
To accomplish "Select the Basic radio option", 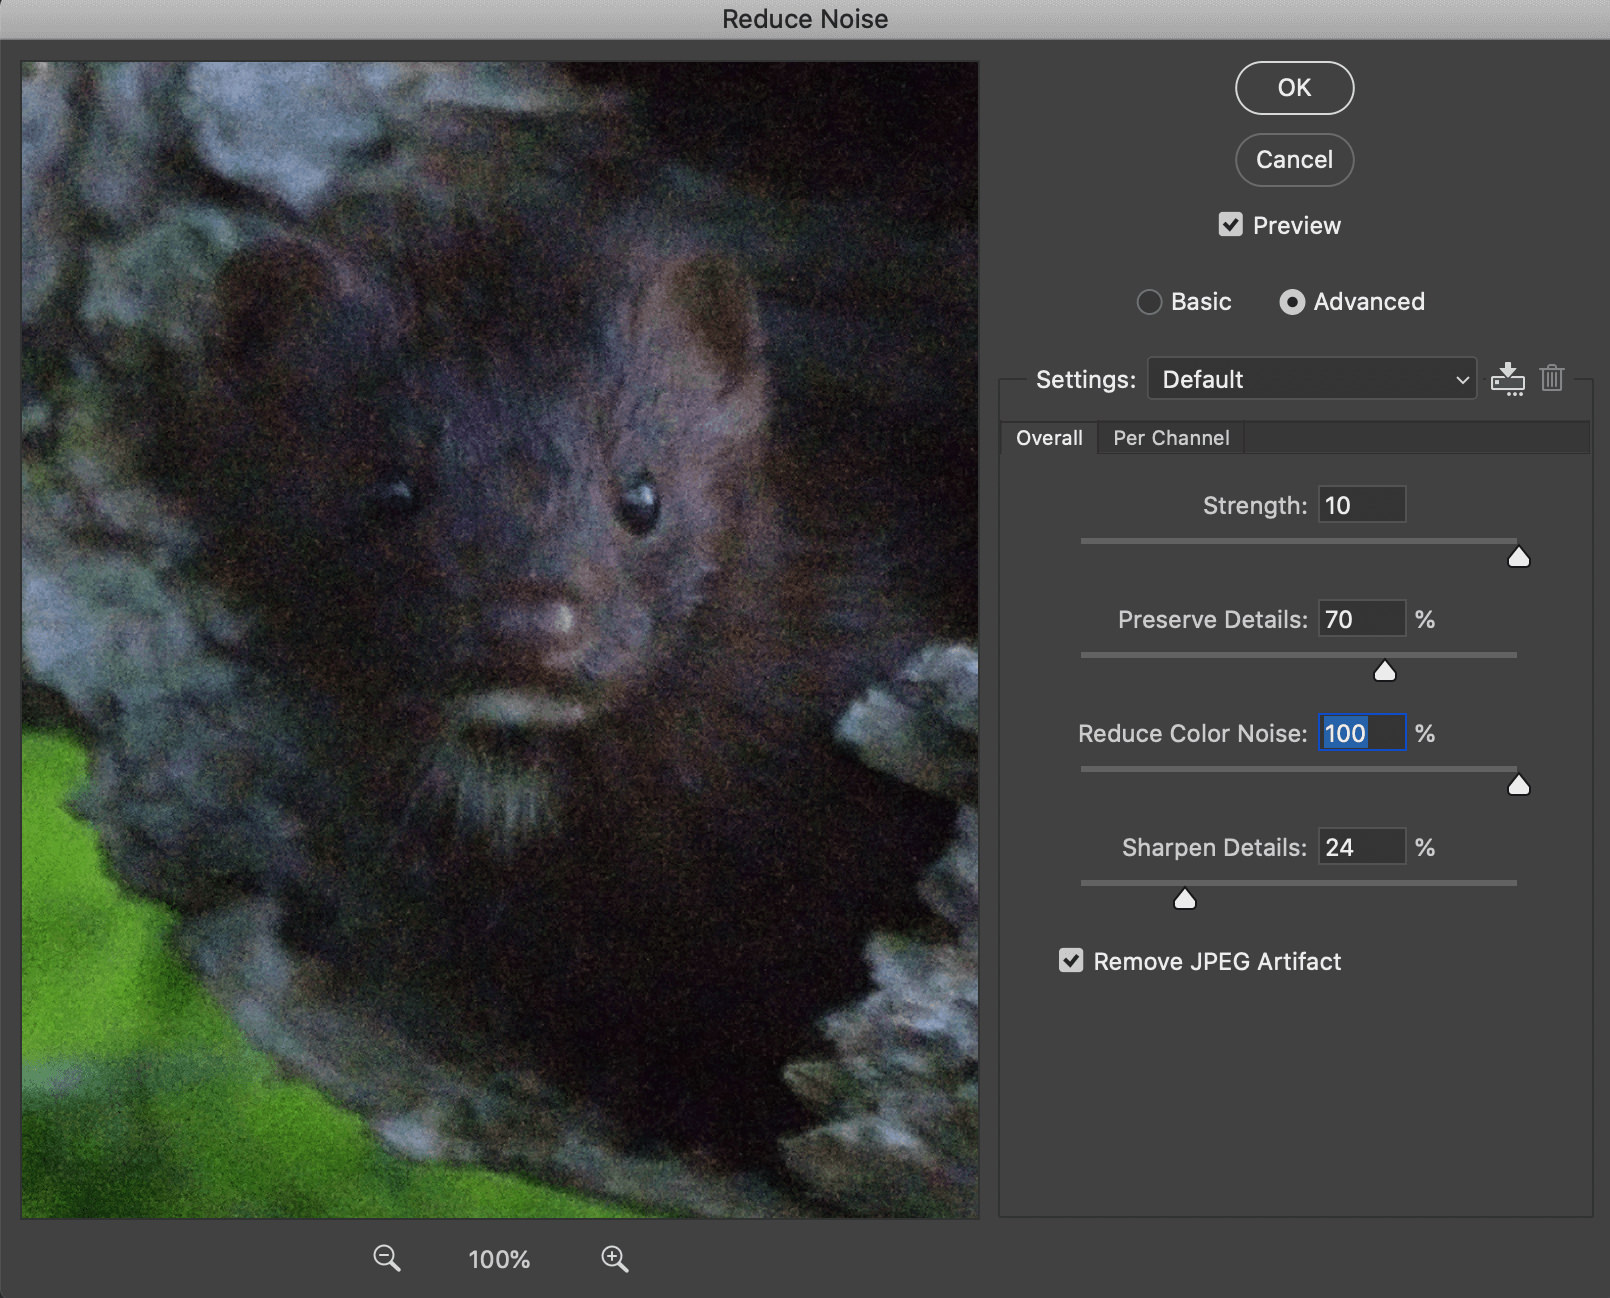I will pos(1150,302).
